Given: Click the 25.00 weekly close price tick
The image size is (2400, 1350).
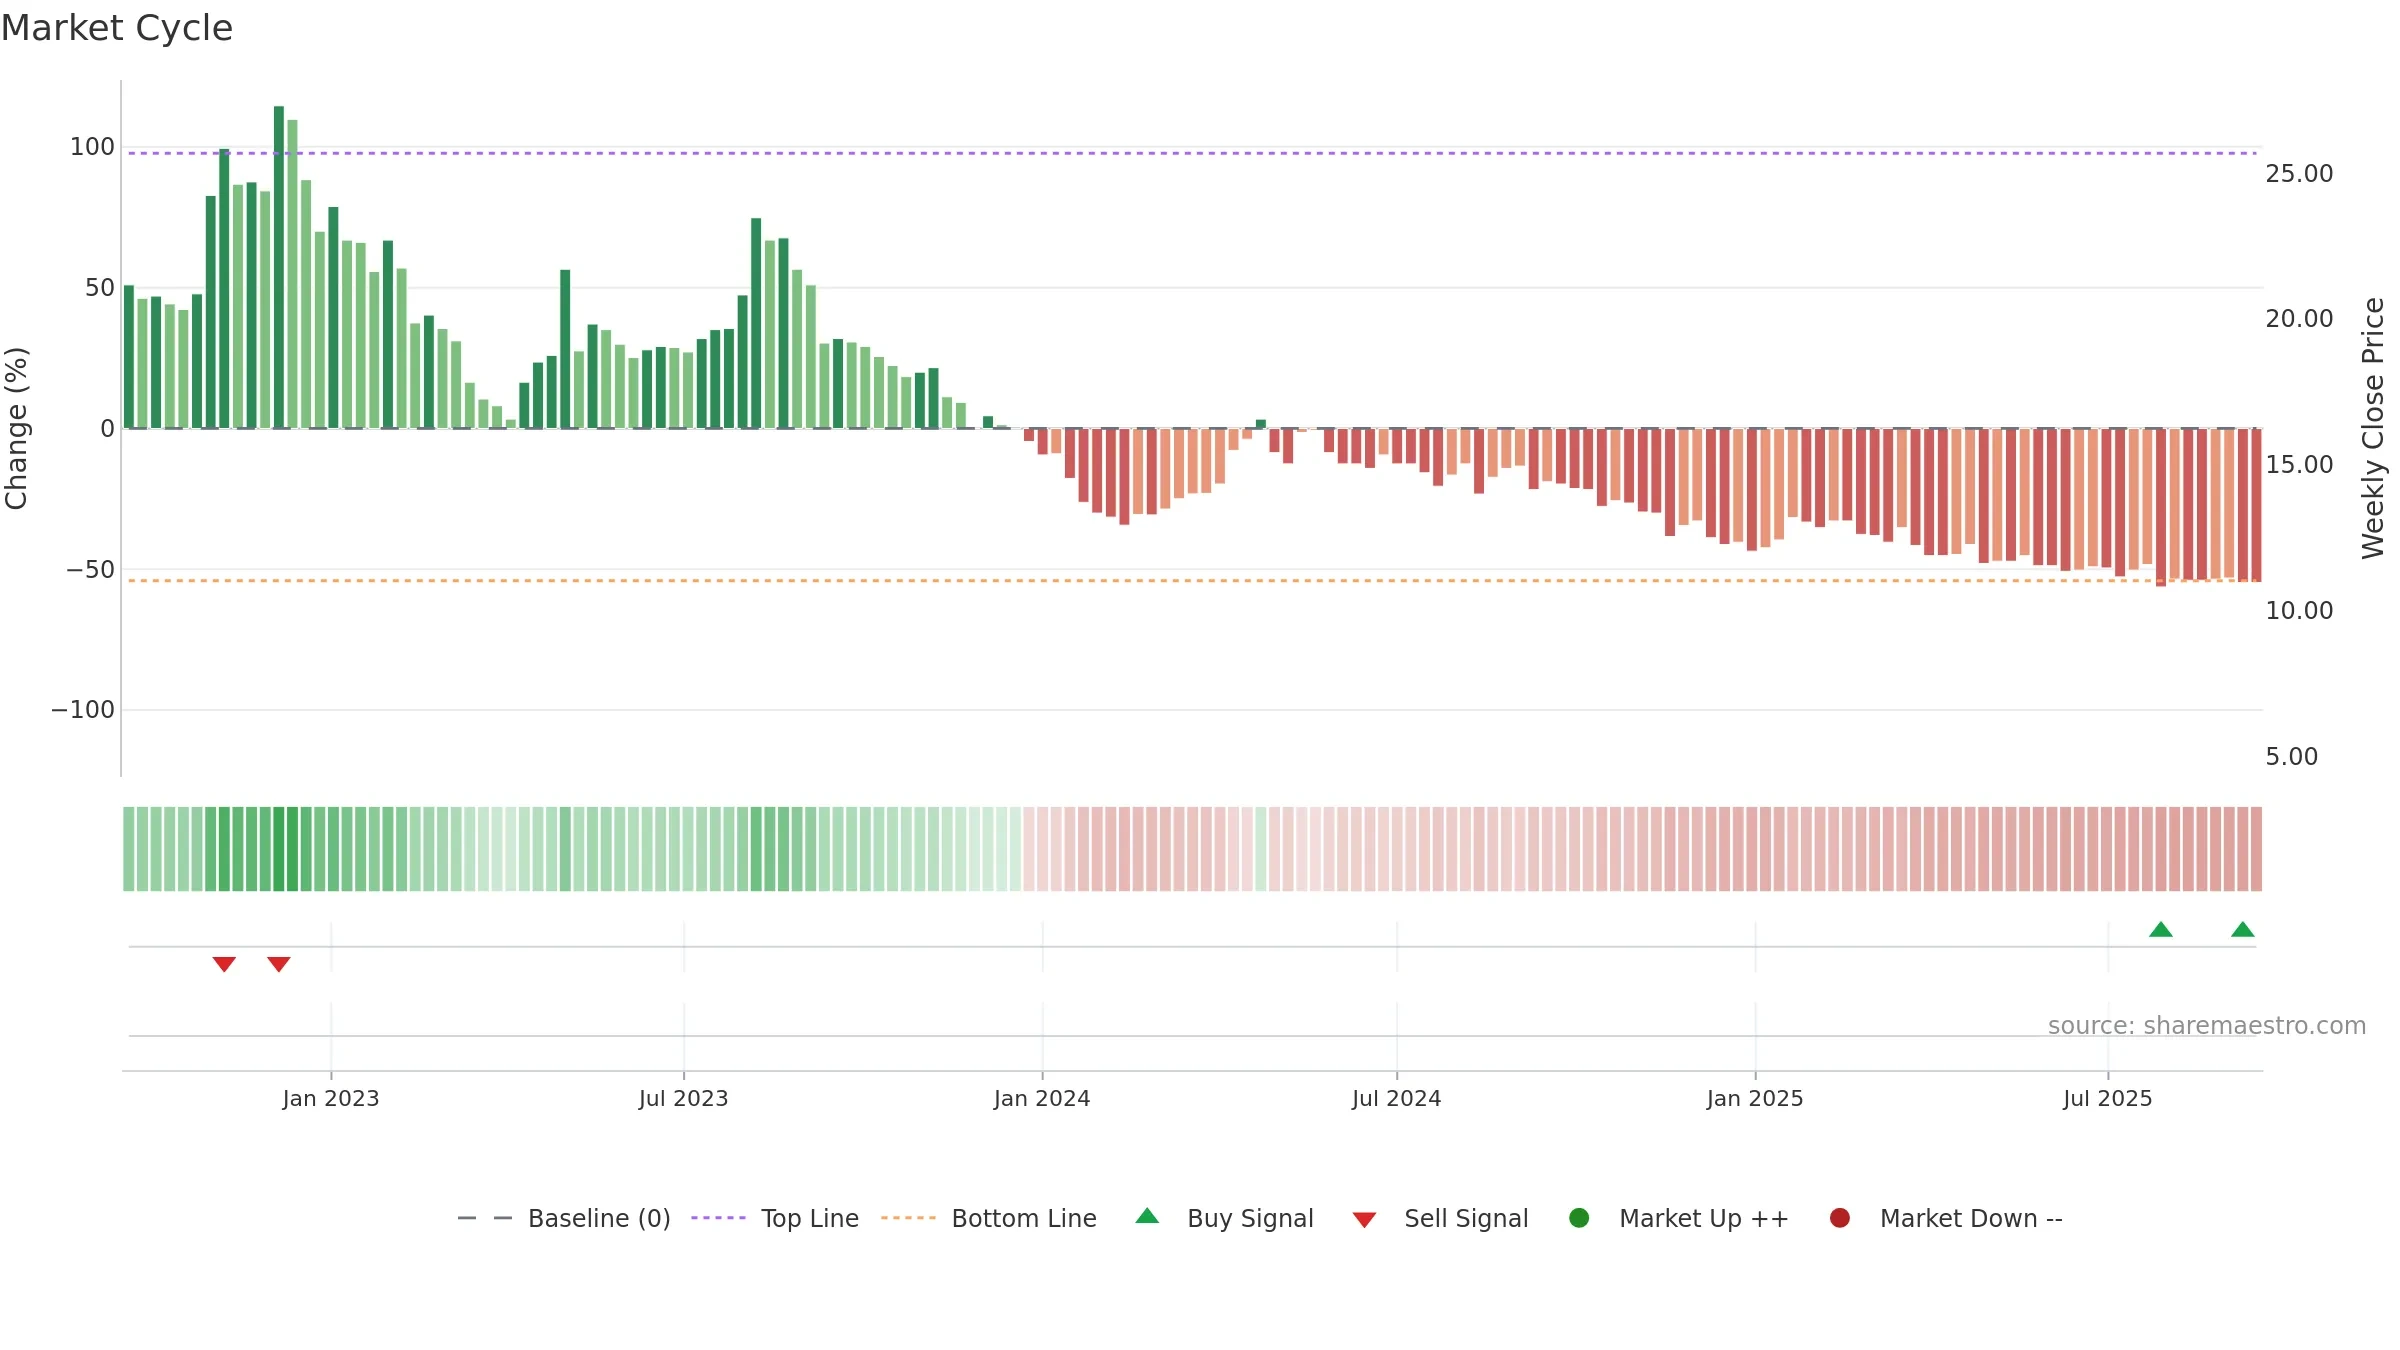Looking at the screenshot, I should 2299,174.
